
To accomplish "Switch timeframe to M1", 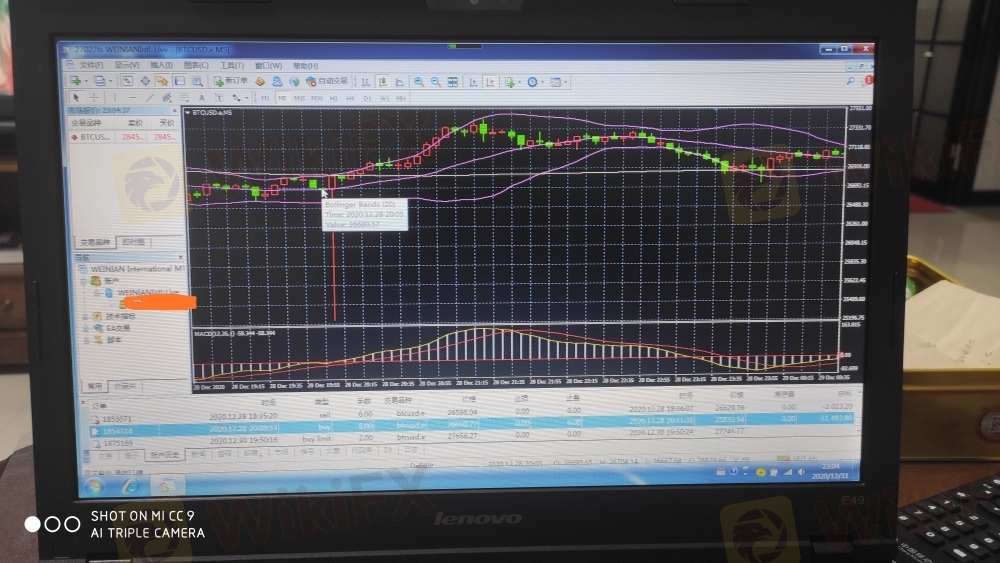I will coord(265,98).
